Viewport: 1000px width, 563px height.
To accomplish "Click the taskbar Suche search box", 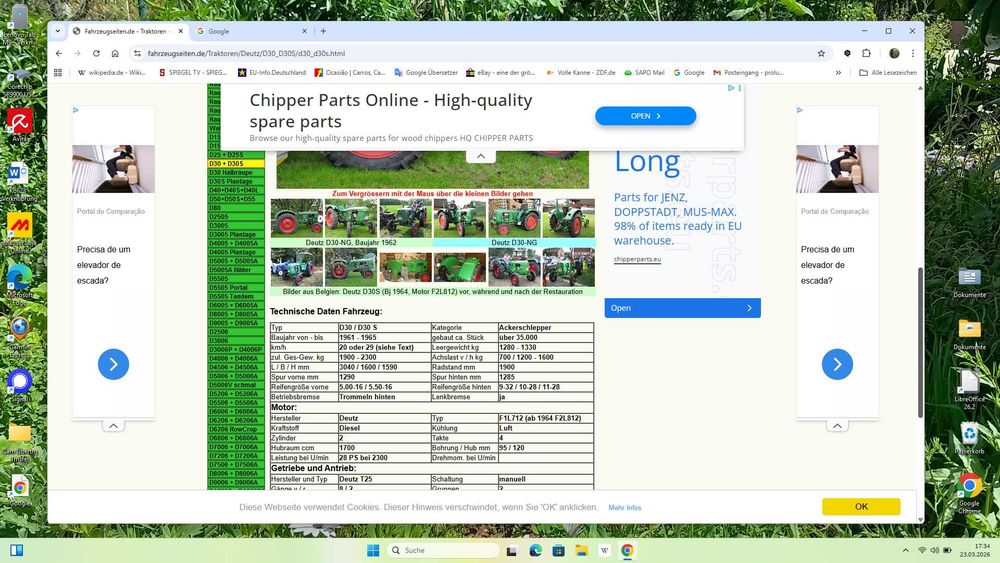I will 444,550.
